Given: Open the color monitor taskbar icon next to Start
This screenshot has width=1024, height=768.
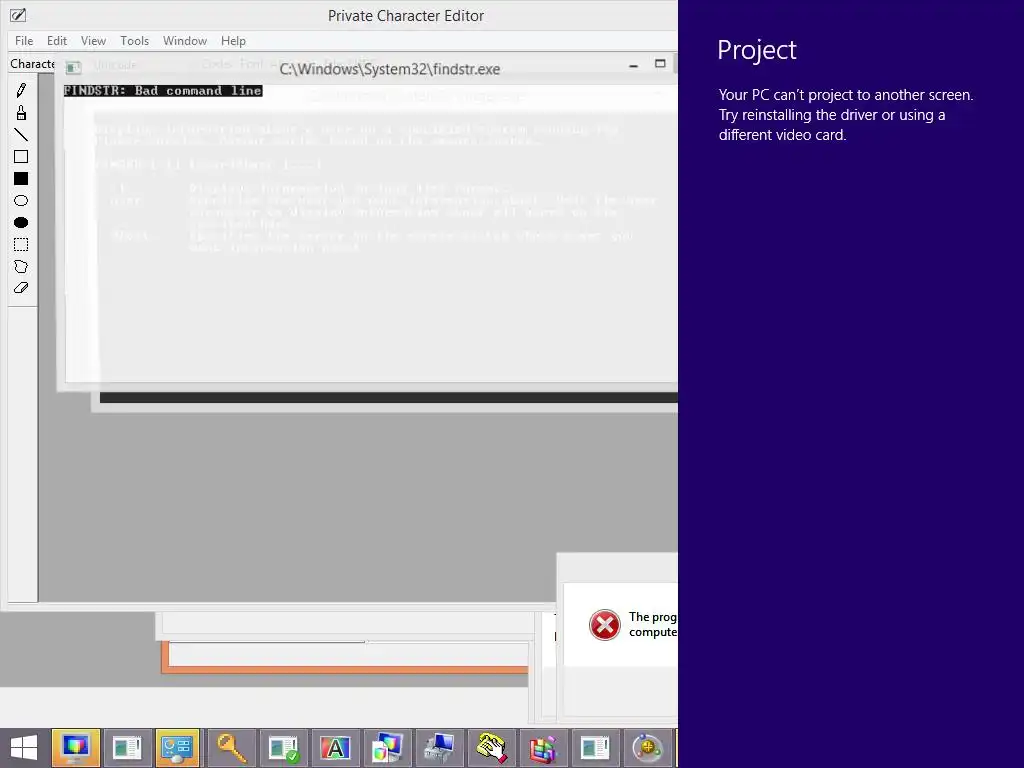Looking at the screenshot, I should (x=76, y=748).
